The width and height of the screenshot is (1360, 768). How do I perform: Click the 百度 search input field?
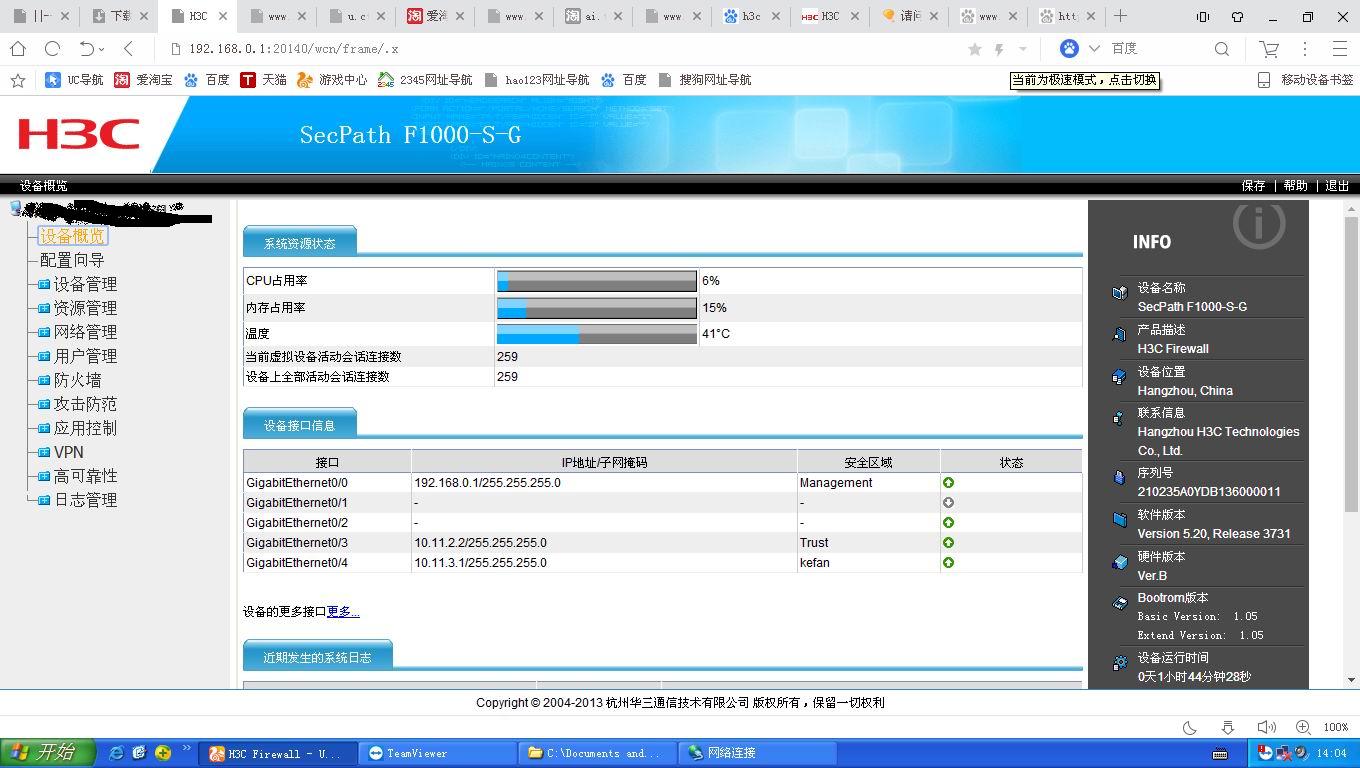[1157, 48]
